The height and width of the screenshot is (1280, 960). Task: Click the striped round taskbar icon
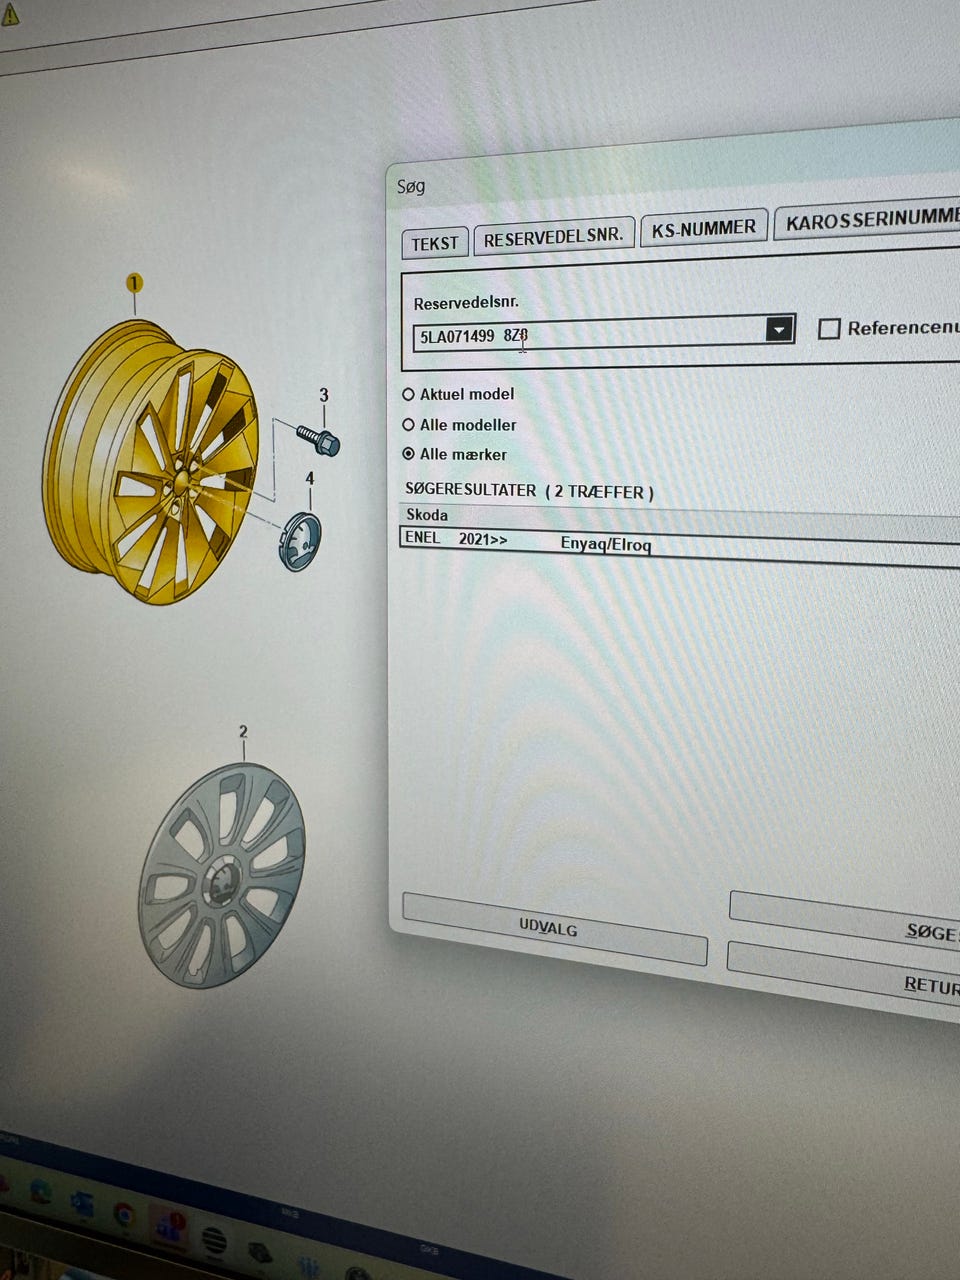214,1242
